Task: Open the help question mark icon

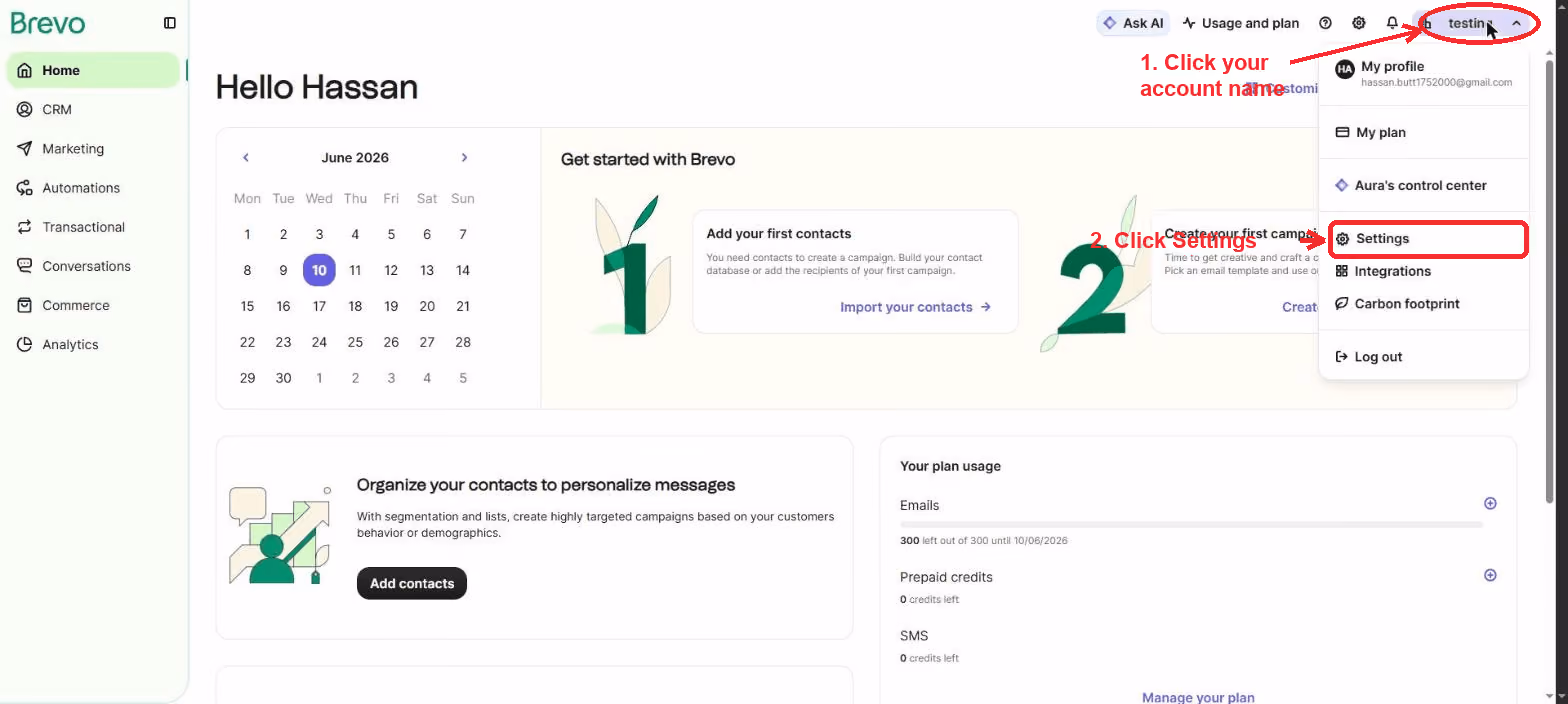Action: point(1325,23)
